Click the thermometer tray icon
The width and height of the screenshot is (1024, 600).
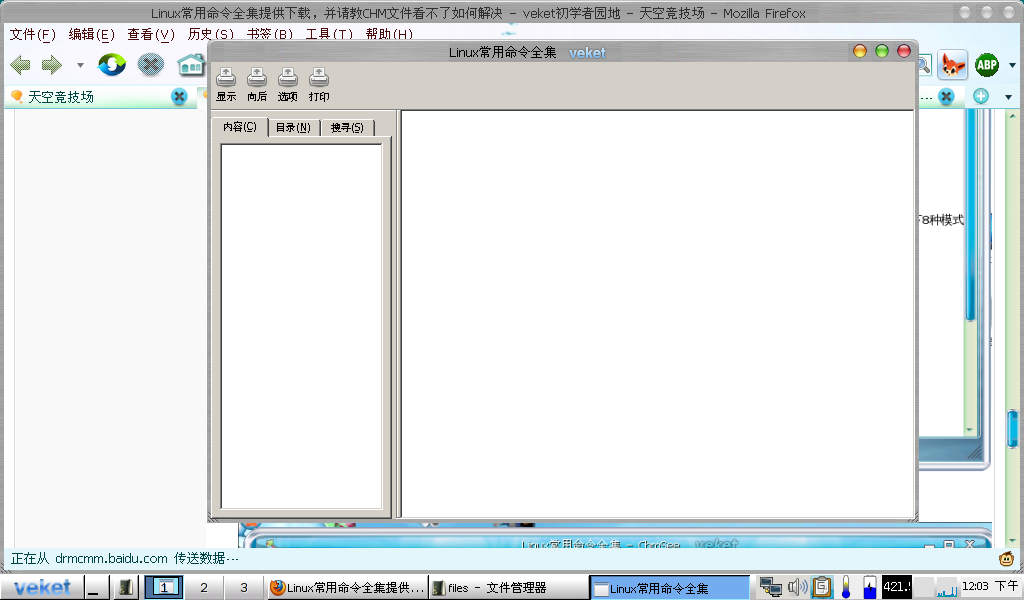click(846, 587)
